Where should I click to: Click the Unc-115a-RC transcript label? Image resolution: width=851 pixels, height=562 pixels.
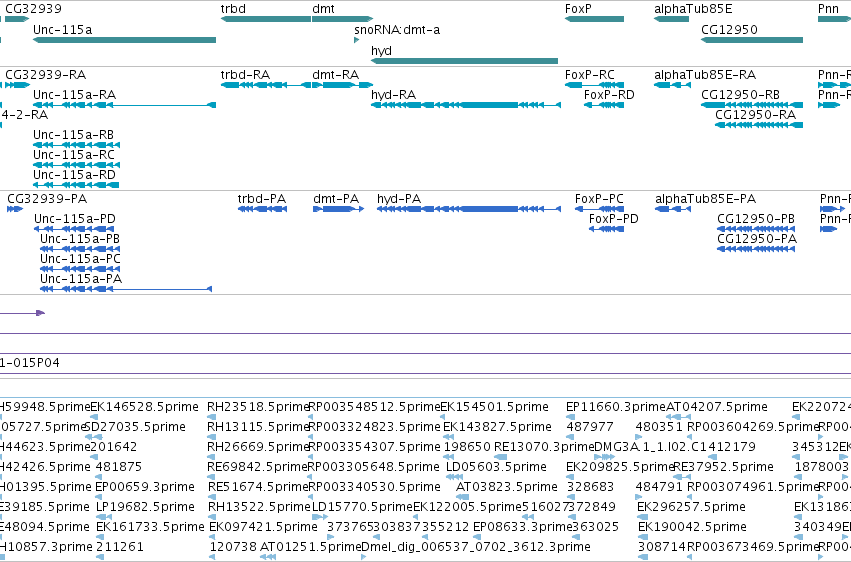point(74,155)
